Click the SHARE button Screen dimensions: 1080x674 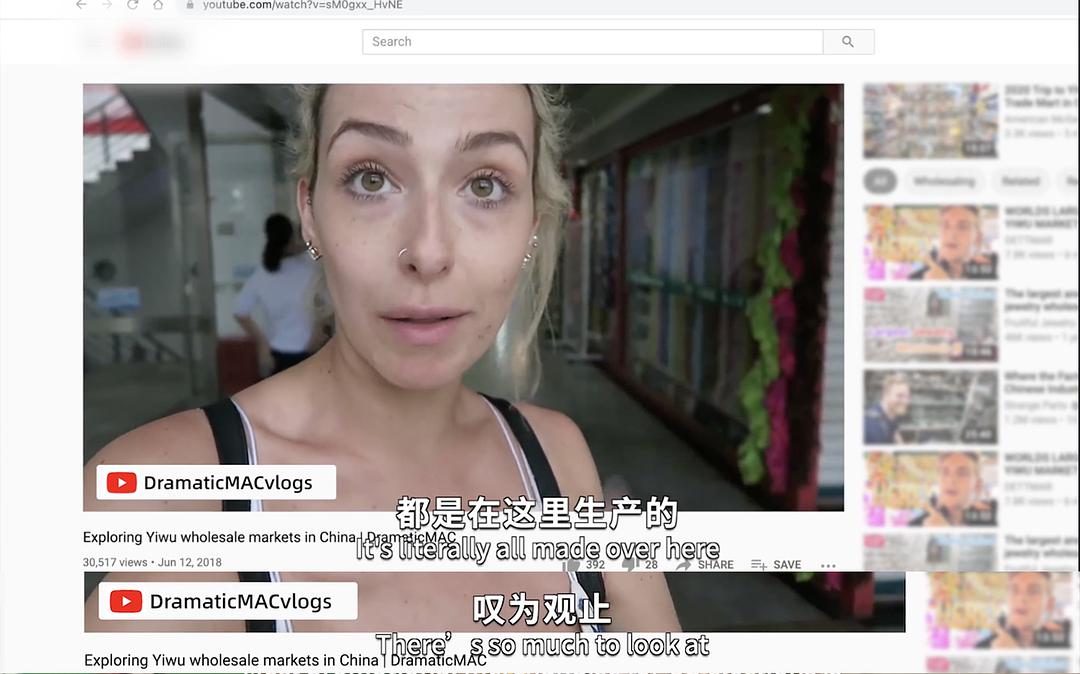pyautogui.click(x=705, y=564)
